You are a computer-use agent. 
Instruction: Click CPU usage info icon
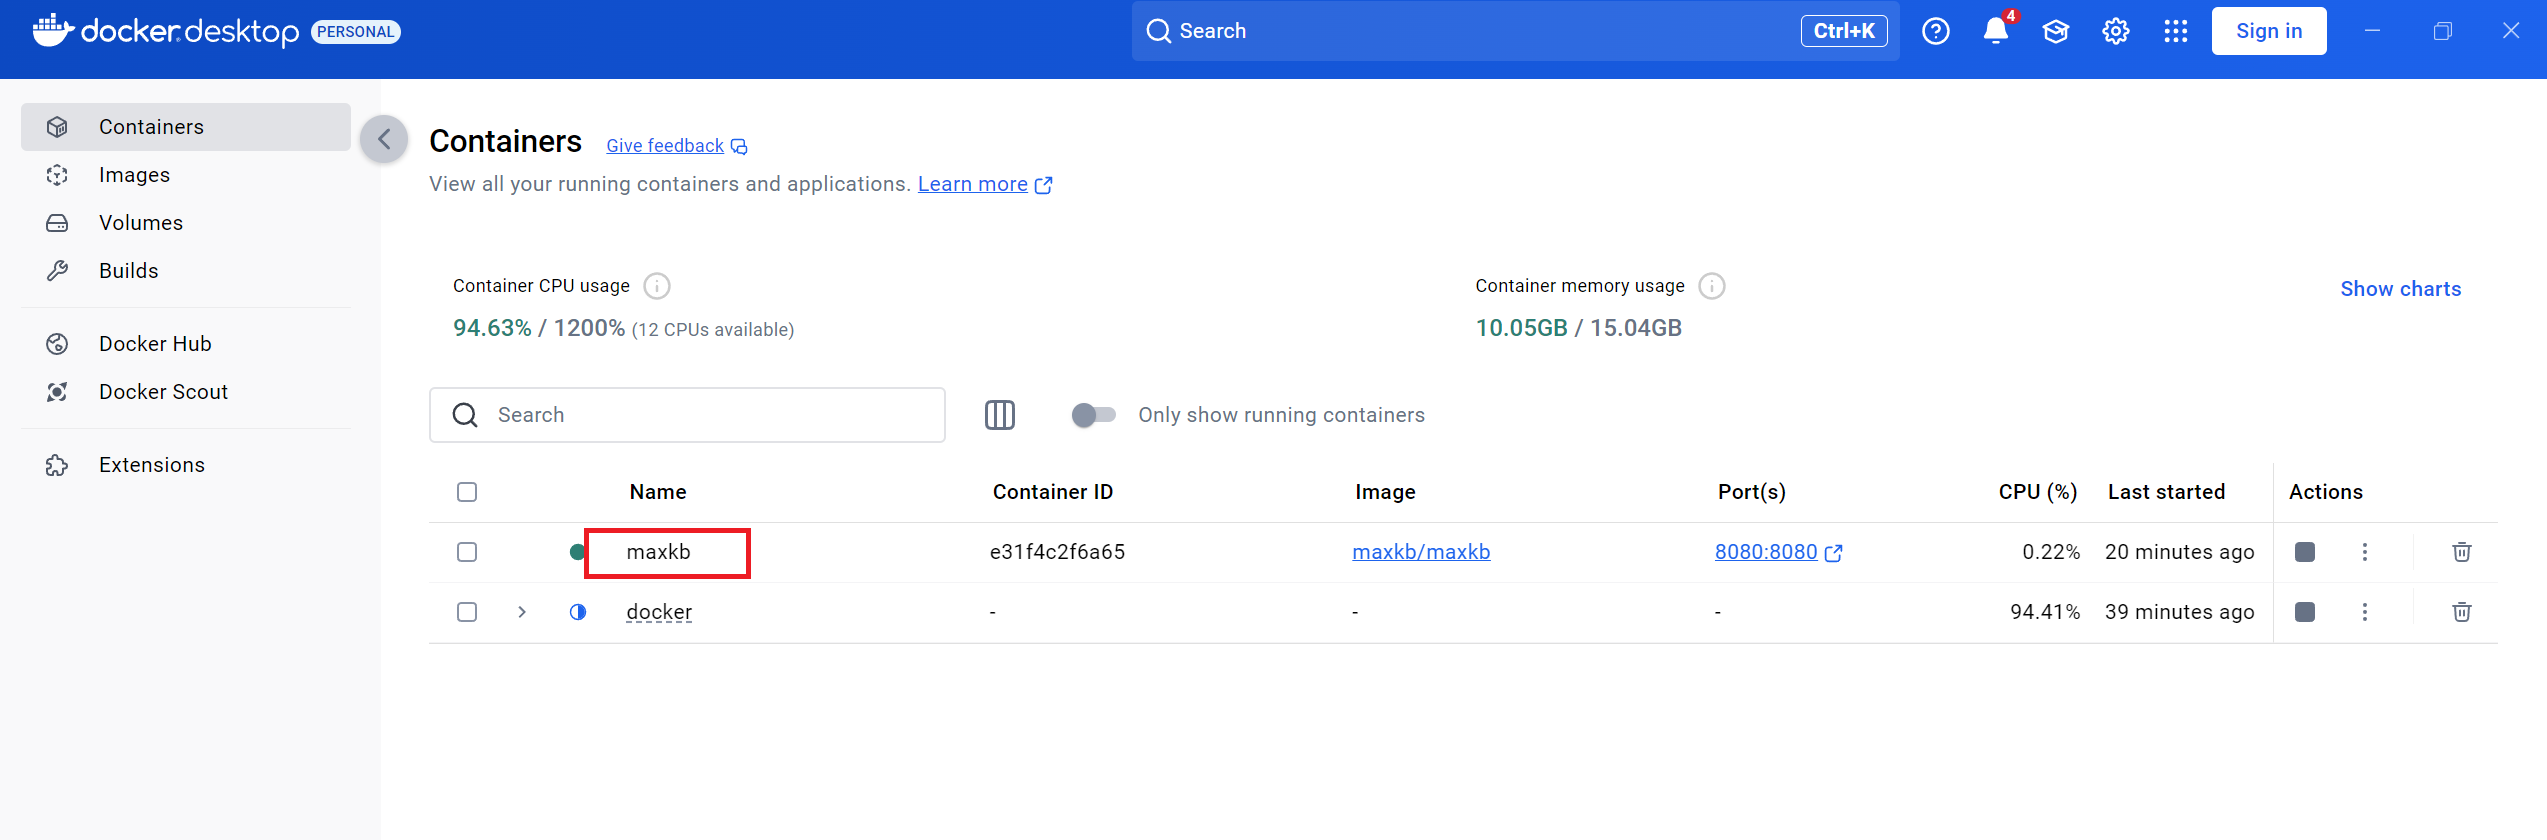pyautogui.click(x=657, y=286)
